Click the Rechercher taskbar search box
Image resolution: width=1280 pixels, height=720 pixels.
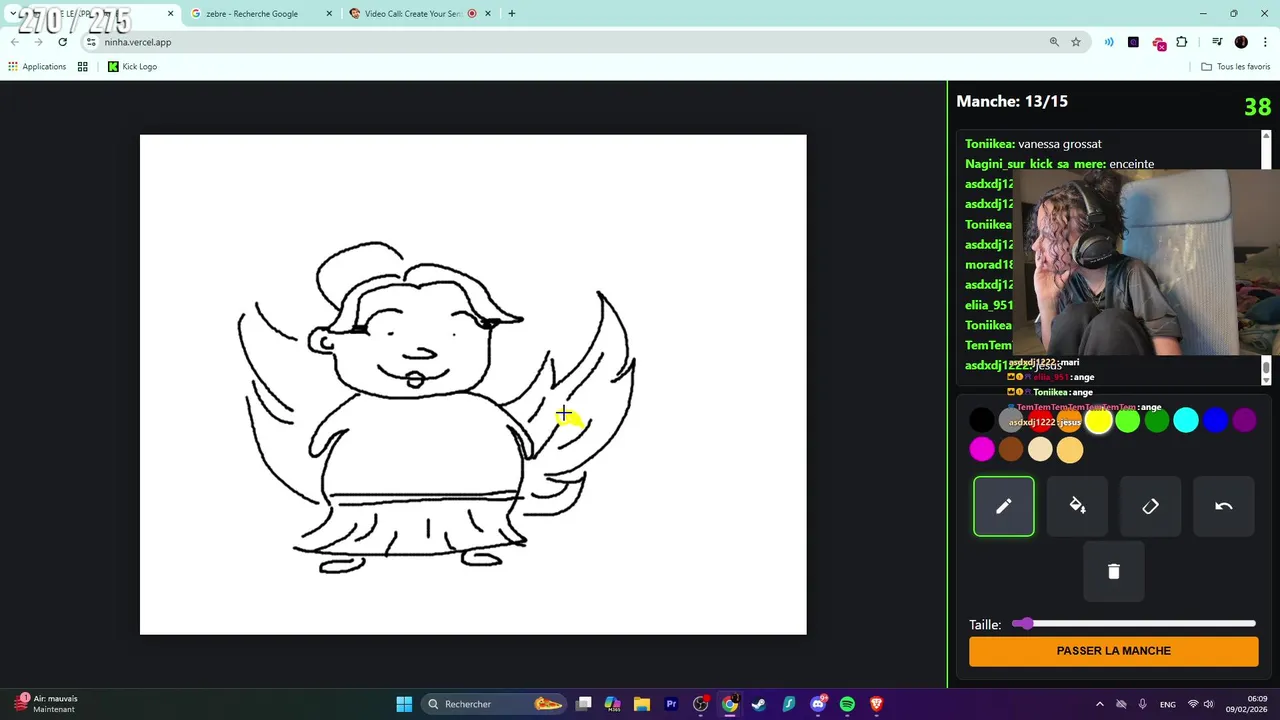point(495,704)
